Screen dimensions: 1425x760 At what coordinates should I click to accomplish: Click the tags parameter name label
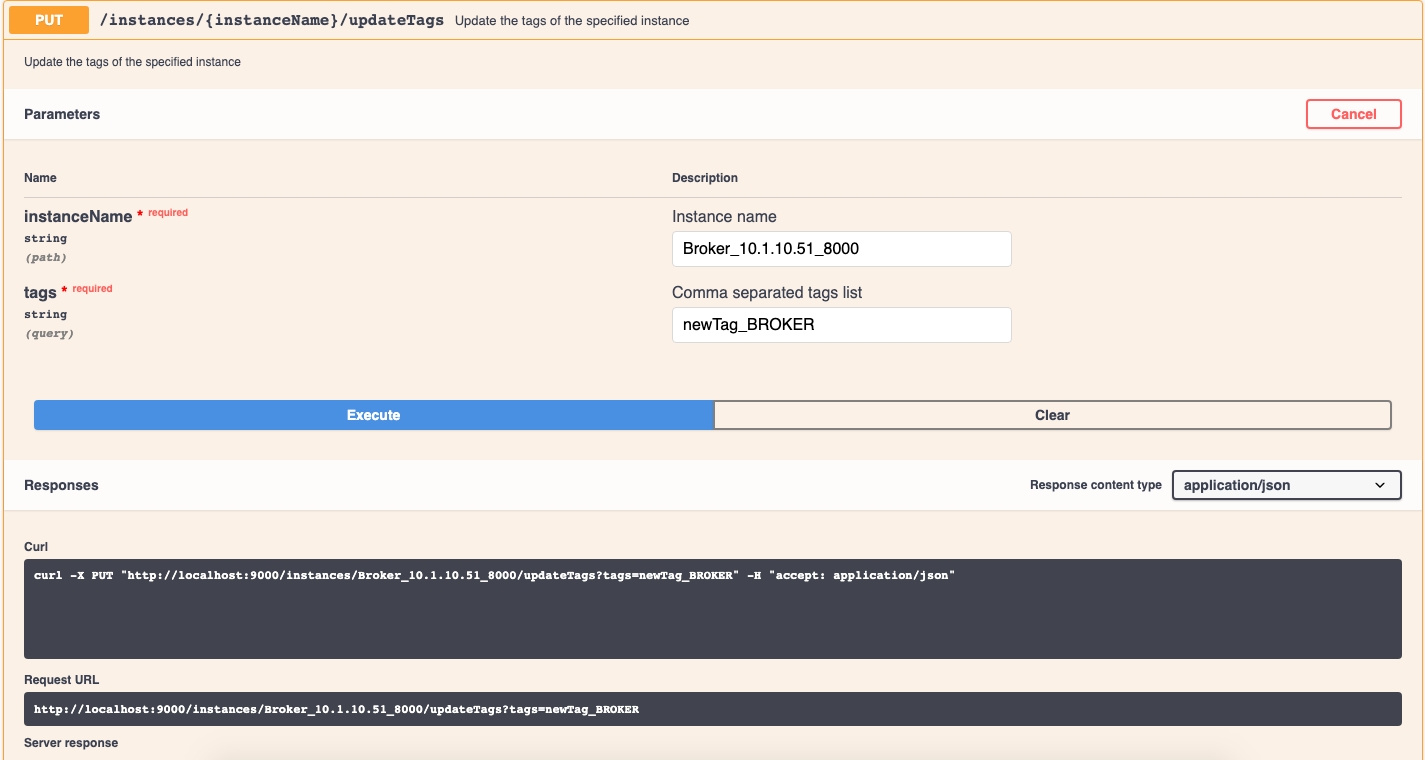(40, 293)
